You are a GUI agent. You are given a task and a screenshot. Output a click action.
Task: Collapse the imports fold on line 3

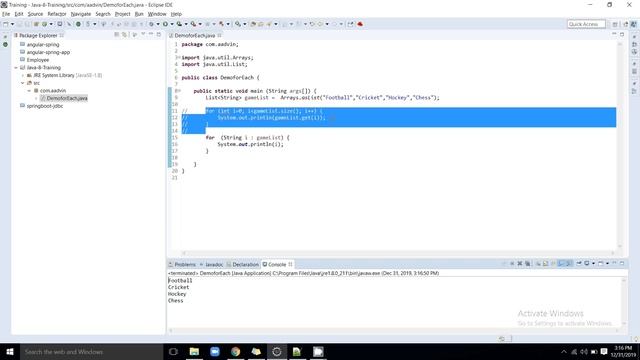point(178,58)
